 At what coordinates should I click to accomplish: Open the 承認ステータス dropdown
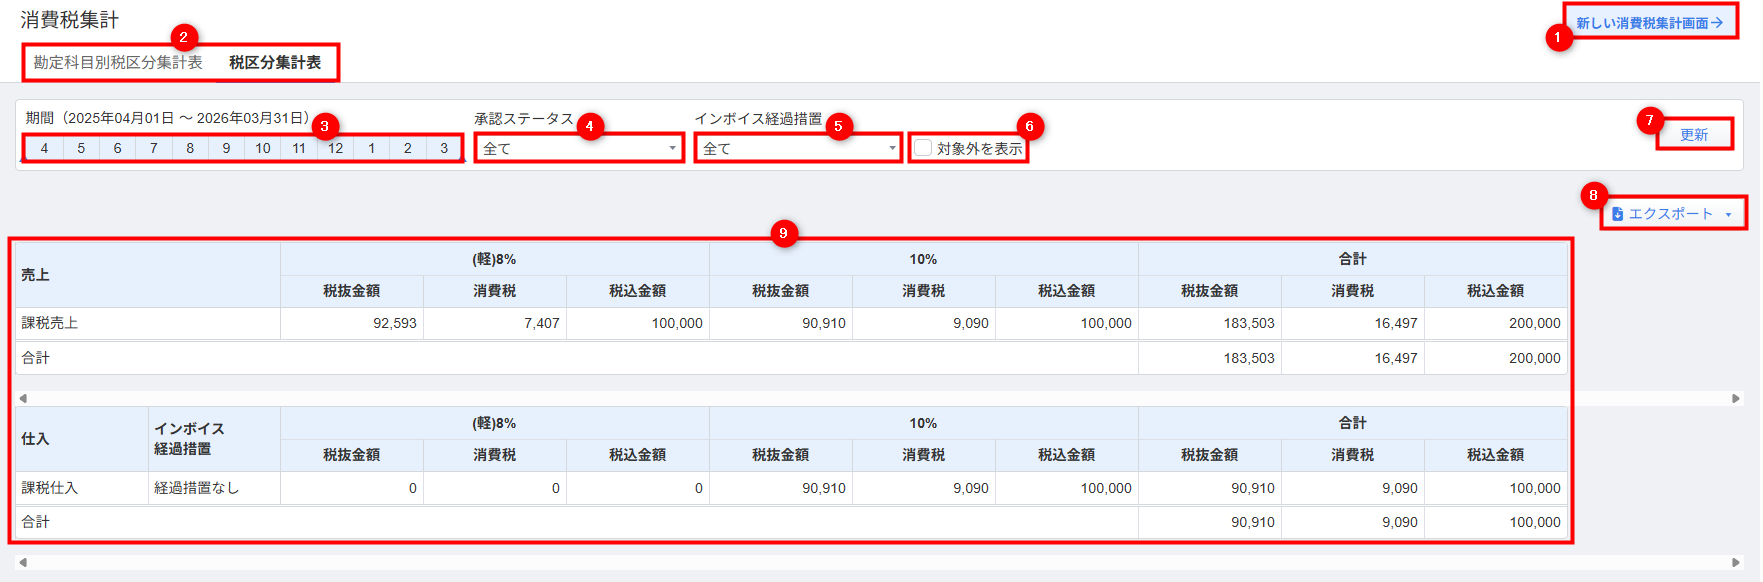579,148
